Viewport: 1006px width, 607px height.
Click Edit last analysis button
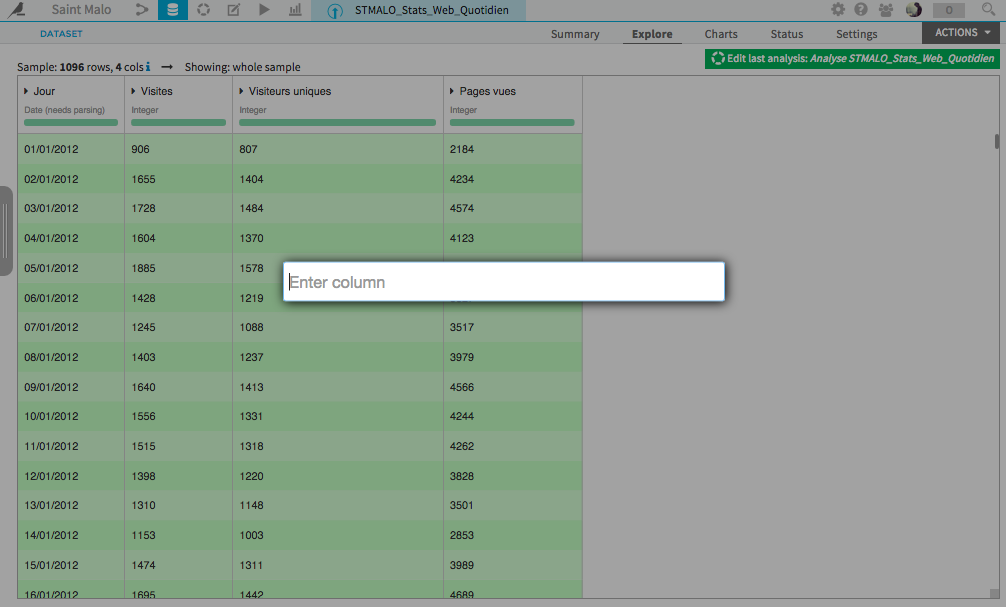coord(852,58)
